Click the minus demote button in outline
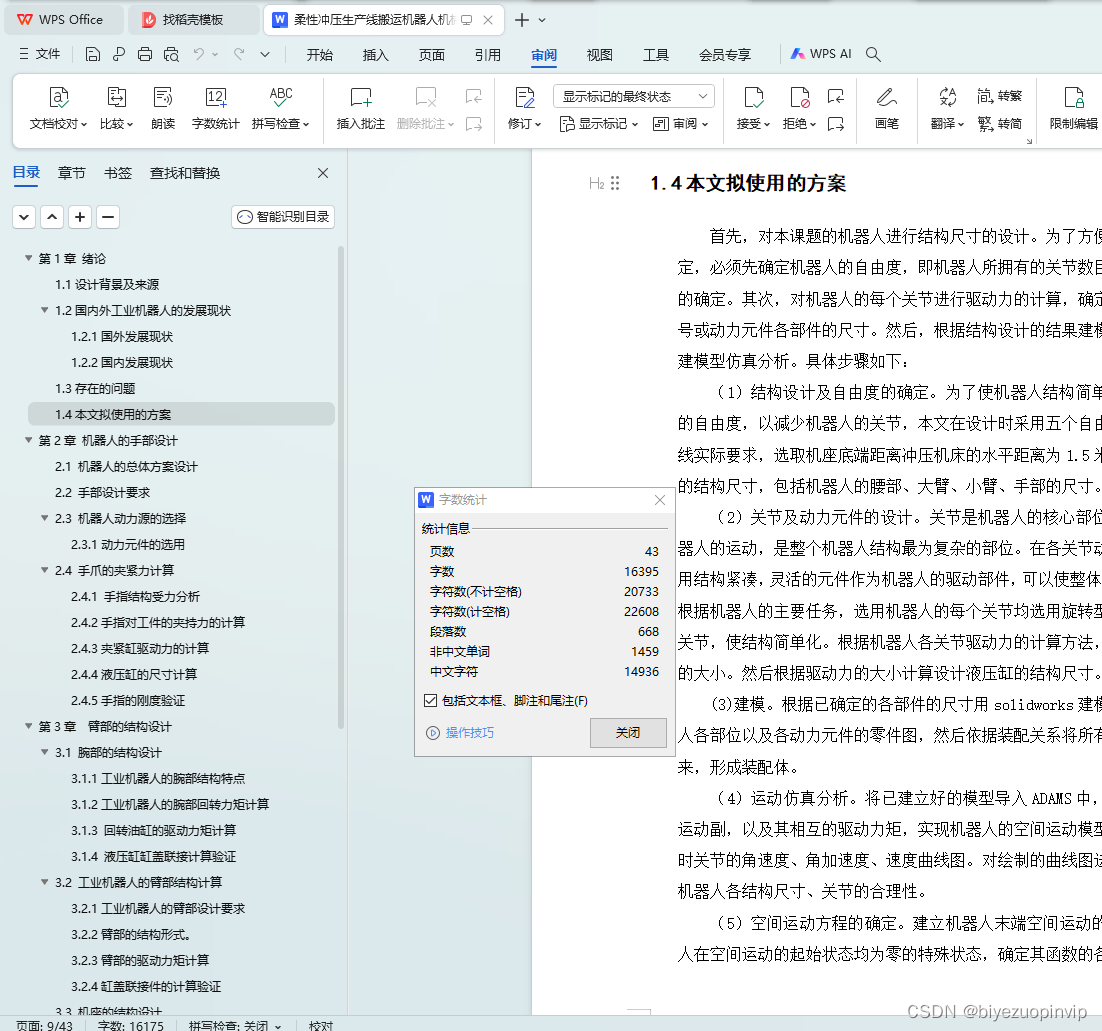The image size is (1102, 1031). click(108, 216)
